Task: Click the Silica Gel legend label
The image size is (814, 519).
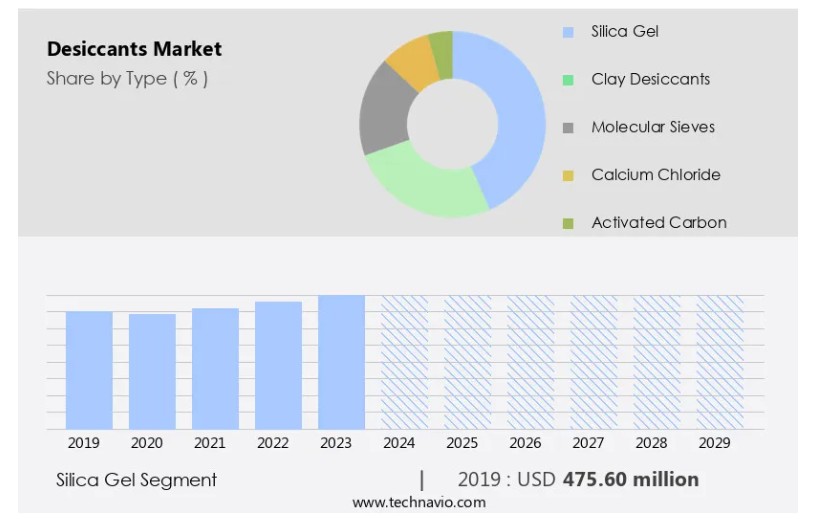Action: coord(624,32)
